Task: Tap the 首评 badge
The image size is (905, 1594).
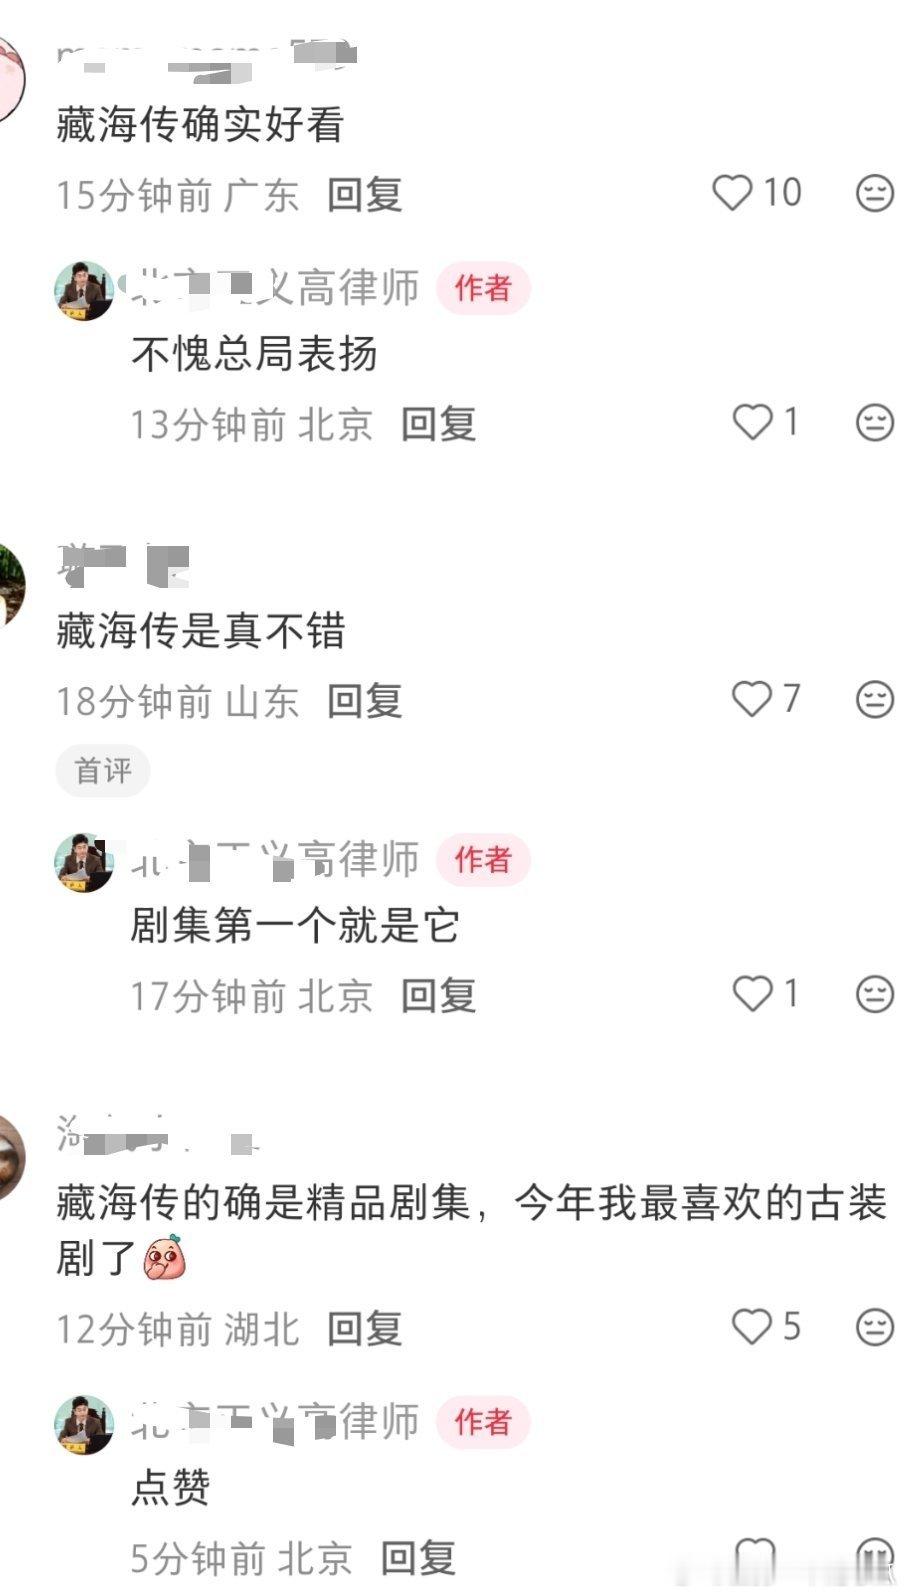Action: coord(103,770)
